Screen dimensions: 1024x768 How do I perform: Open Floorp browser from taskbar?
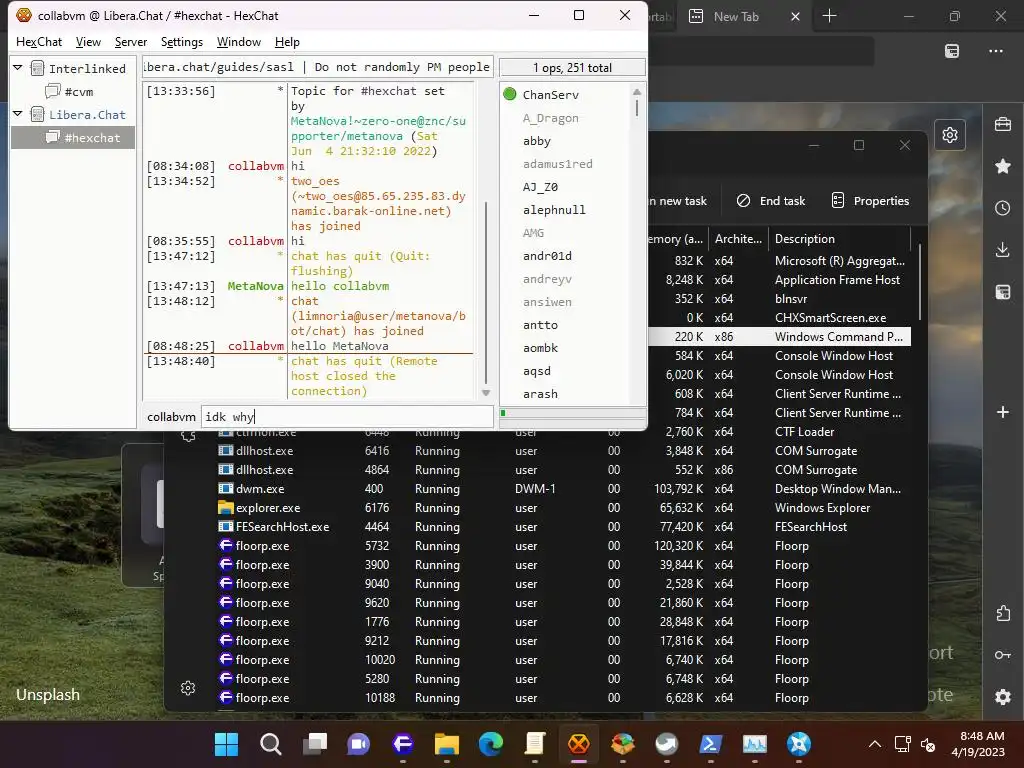point(402,744)
